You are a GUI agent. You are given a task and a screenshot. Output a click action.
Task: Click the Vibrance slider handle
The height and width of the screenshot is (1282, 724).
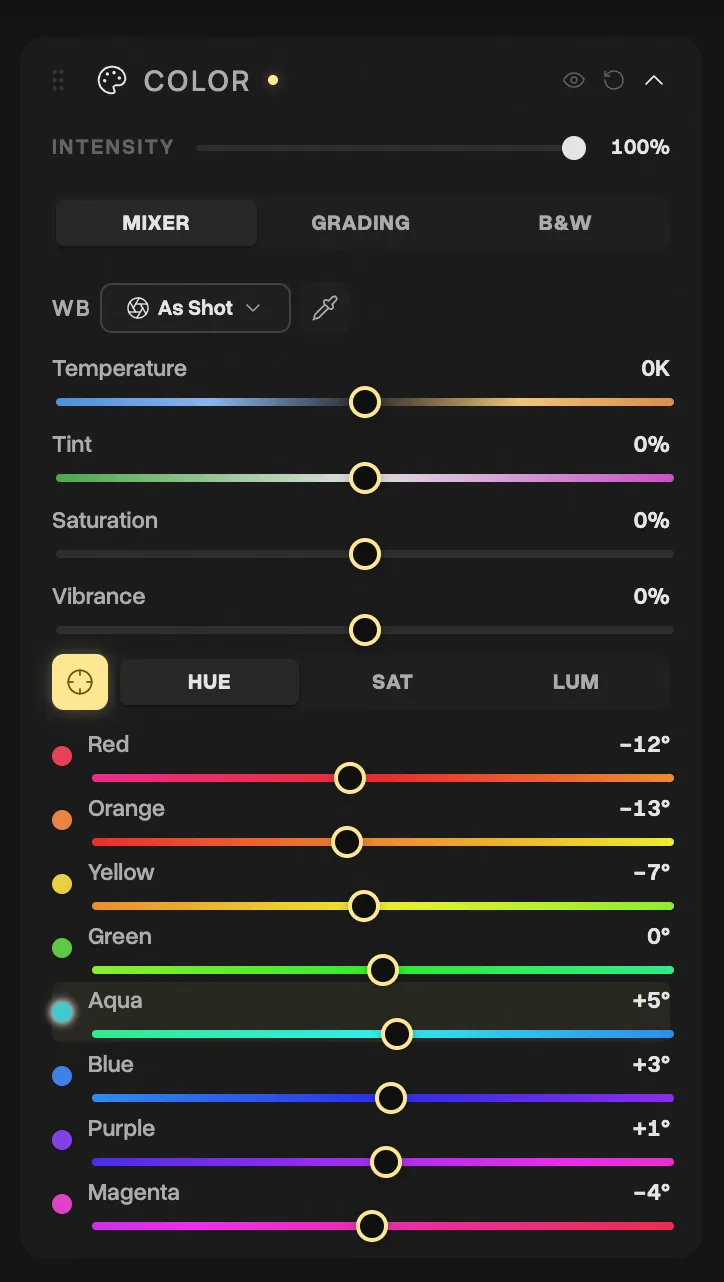point(364,630)
